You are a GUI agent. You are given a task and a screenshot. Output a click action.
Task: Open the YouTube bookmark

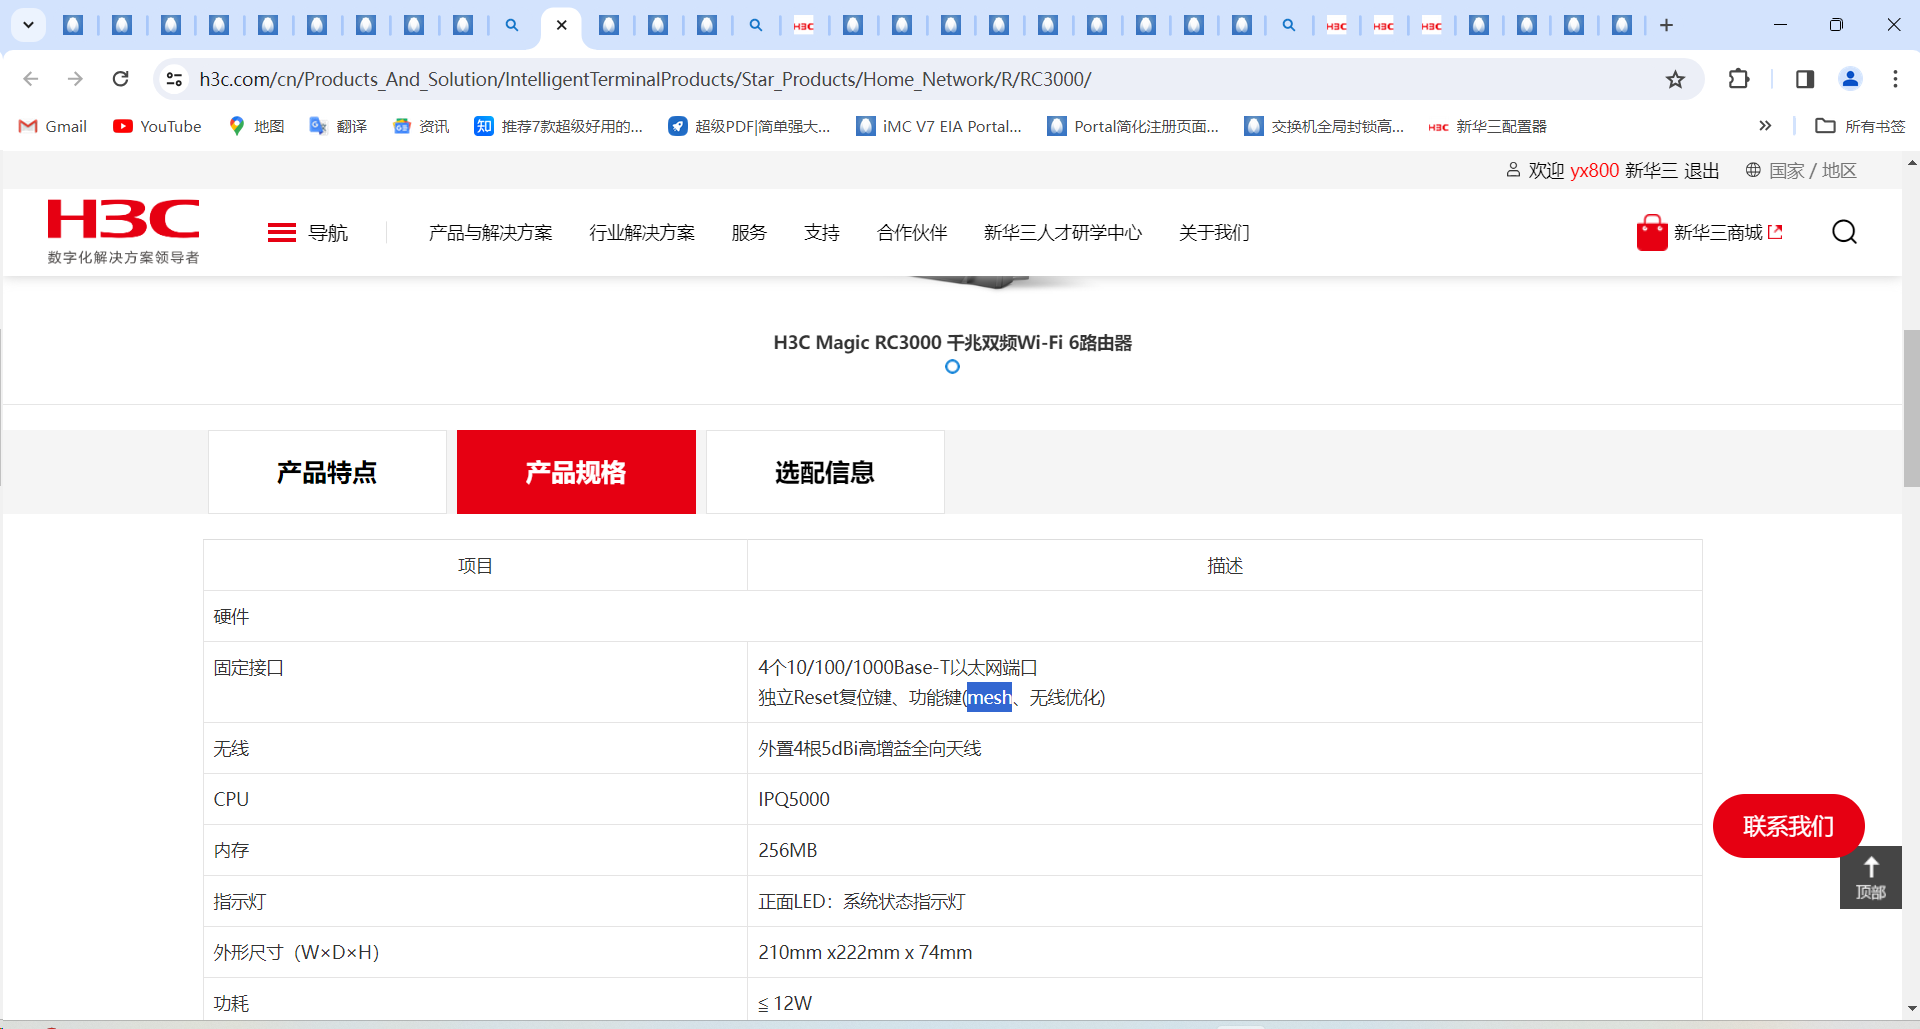157,126
